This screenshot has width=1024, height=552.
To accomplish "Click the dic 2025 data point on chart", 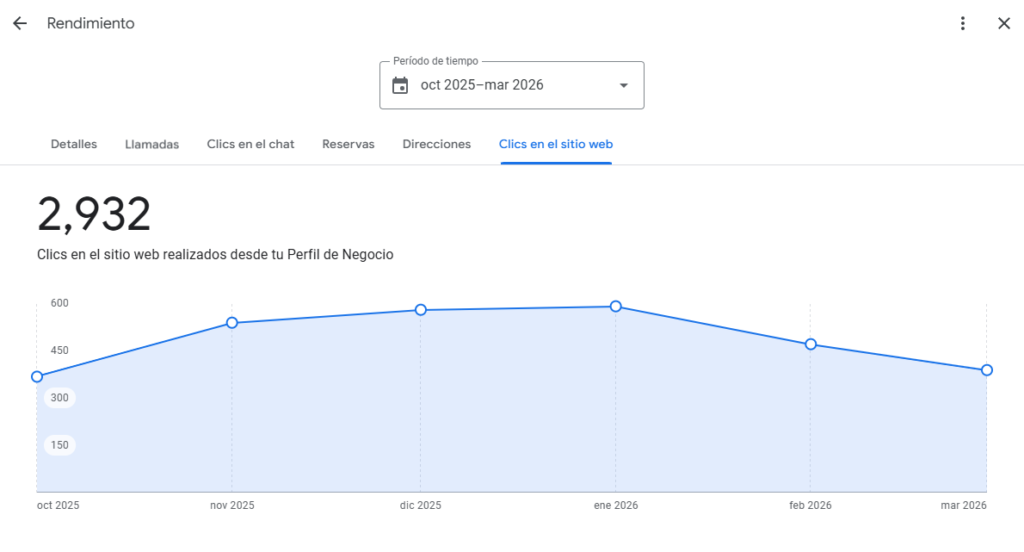I will (x=421, y=310).
